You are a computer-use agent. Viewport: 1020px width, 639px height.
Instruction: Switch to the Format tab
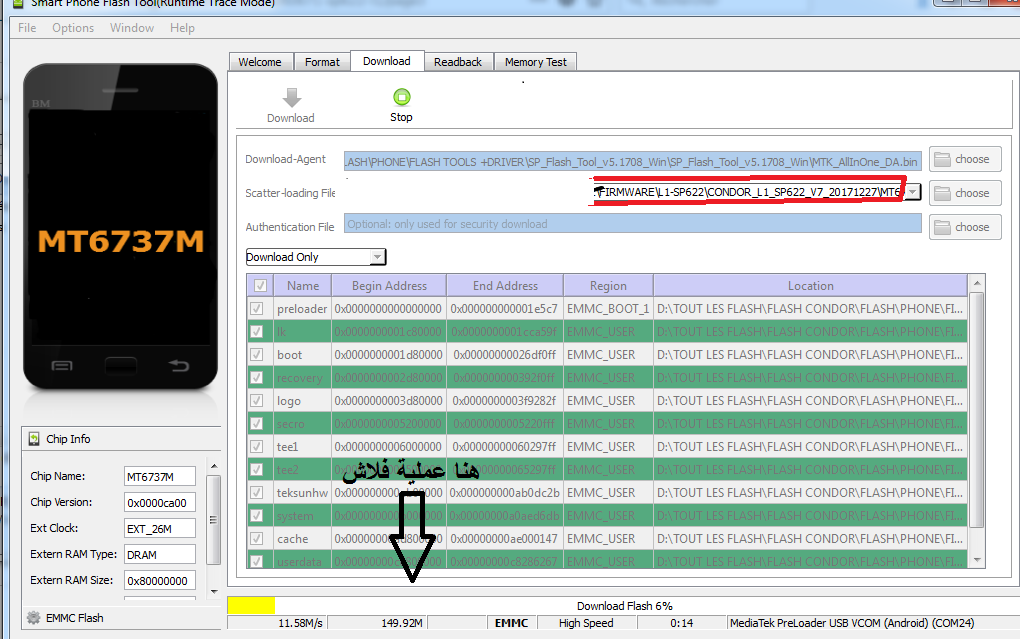[x=322, y=62]
